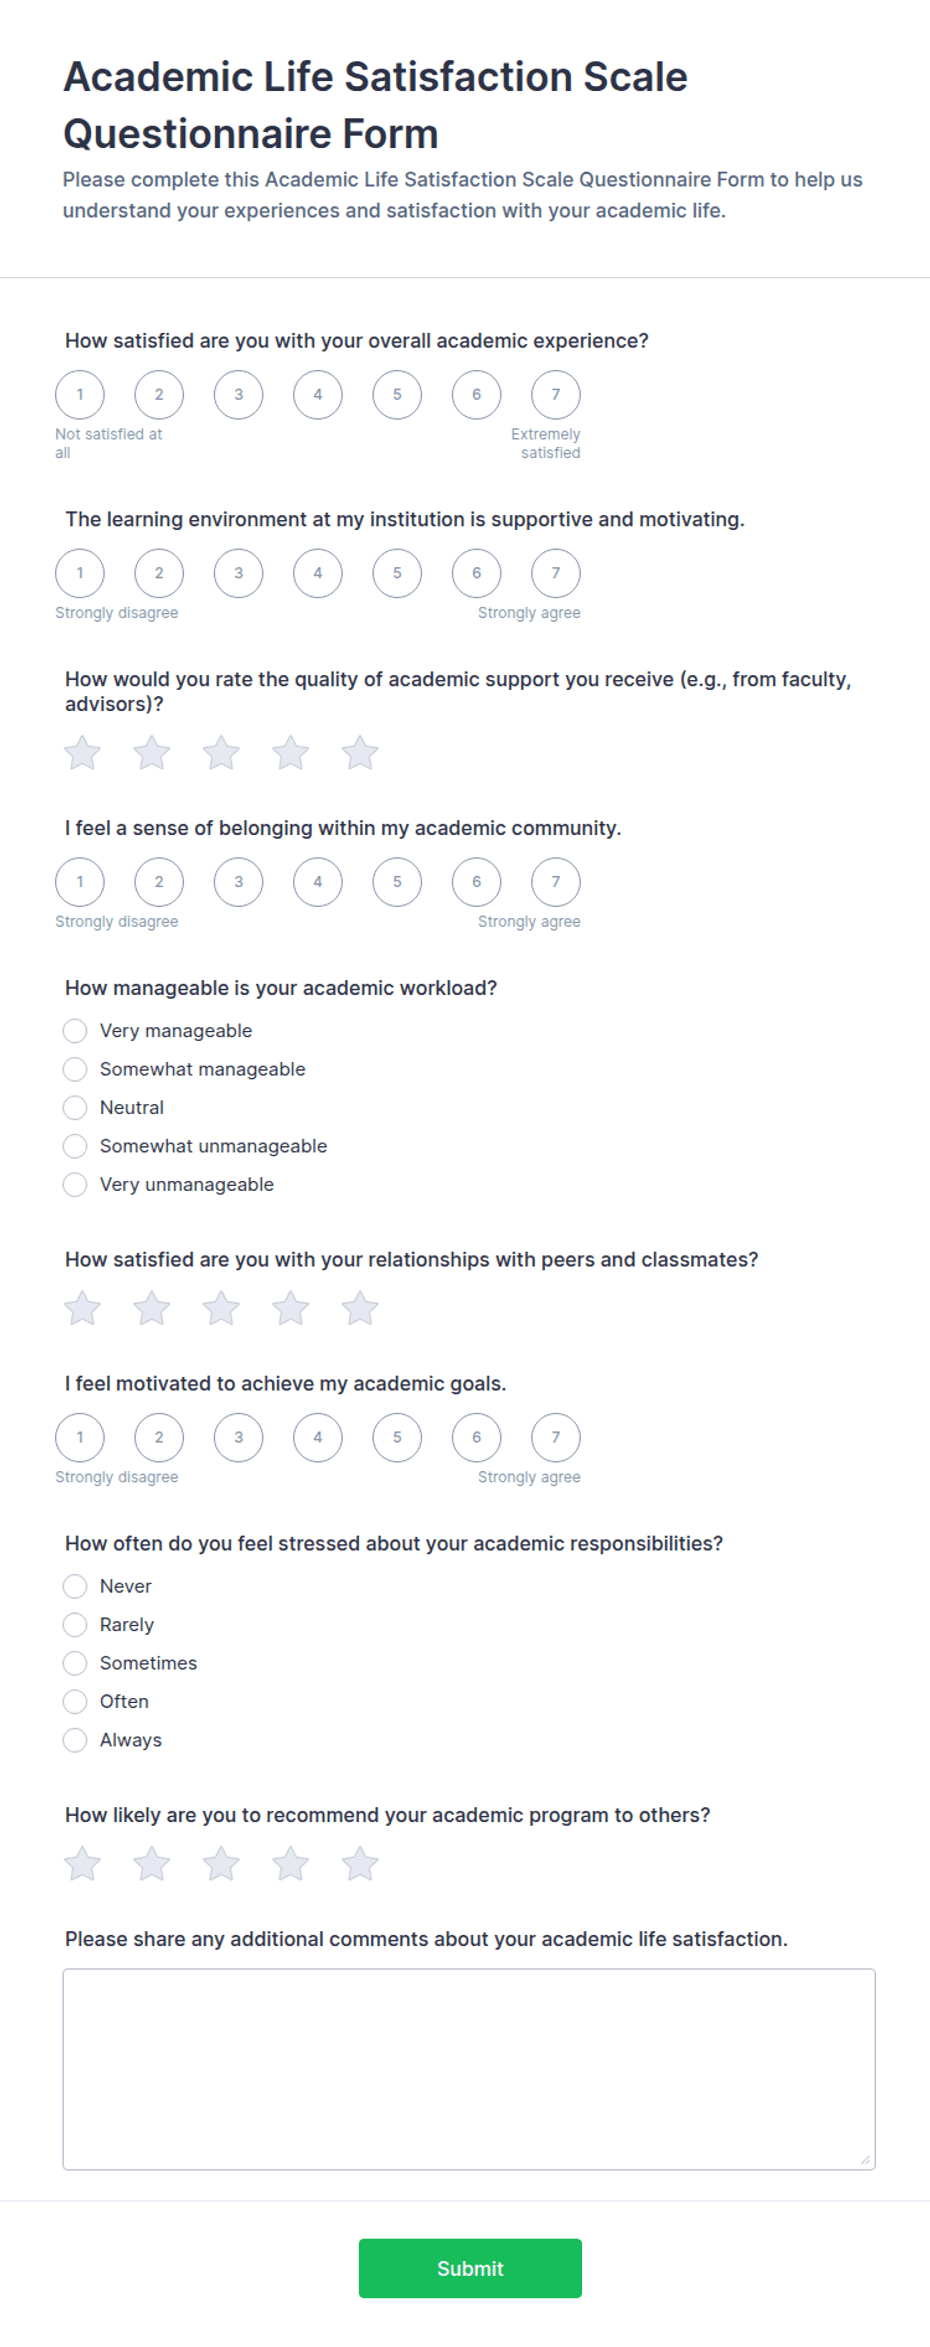Select 2 for overall academic experience satisfaction

[x=159, y=394]
